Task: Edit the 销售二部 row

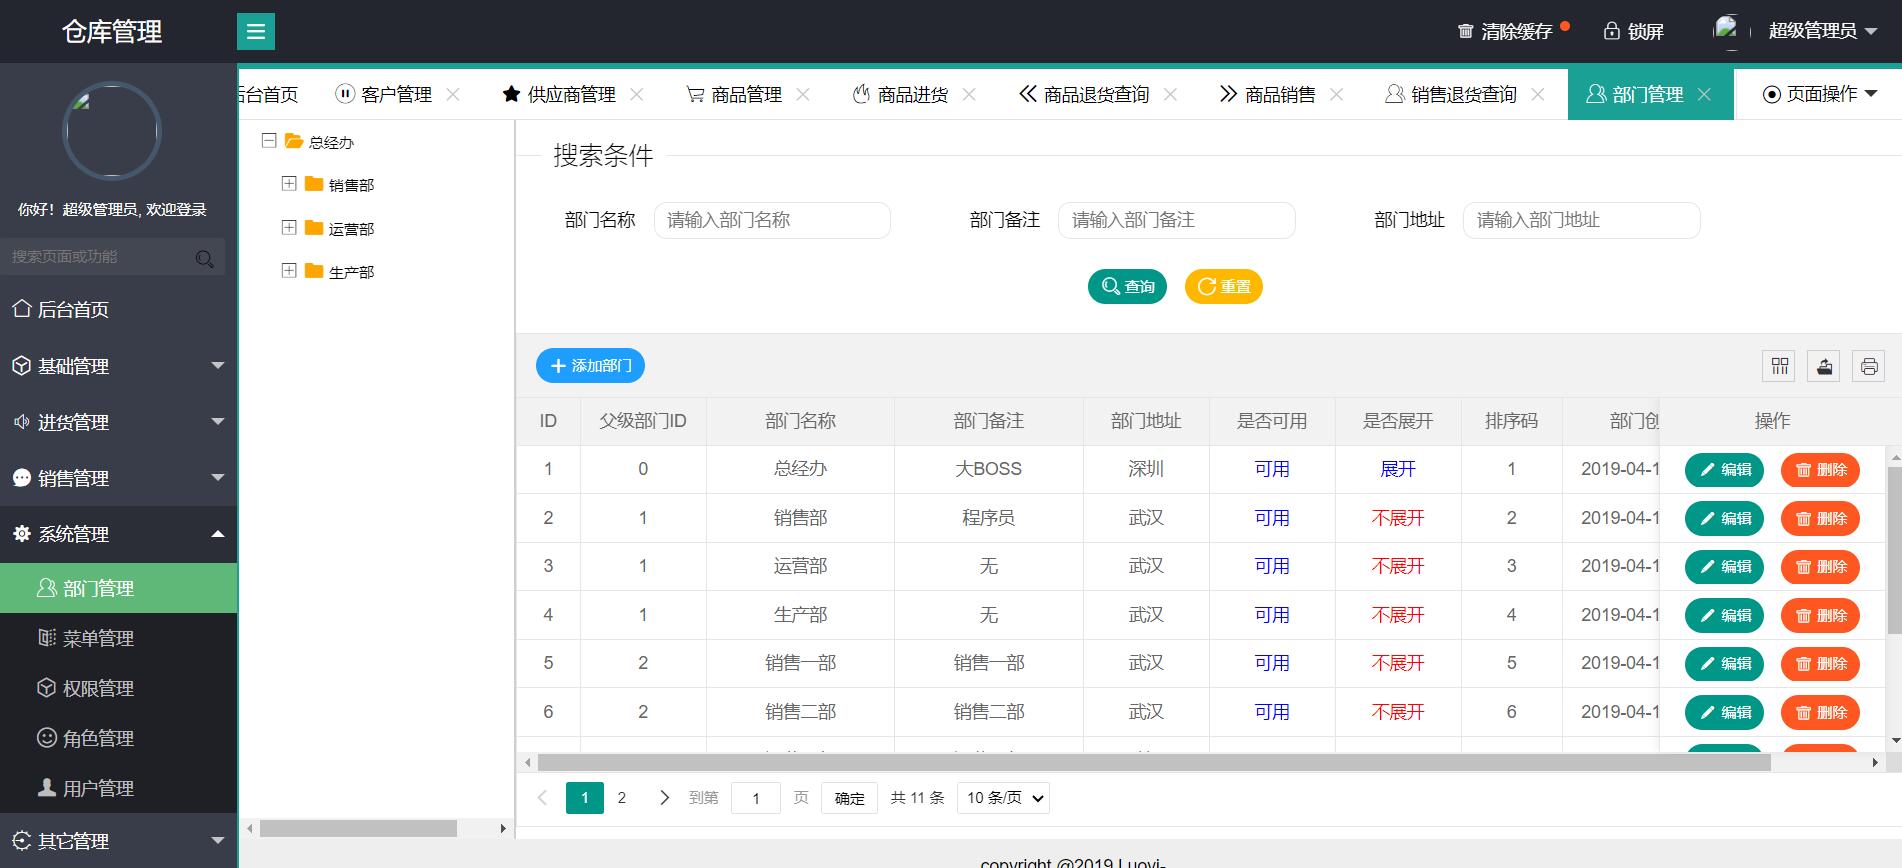Action: click(x=1724, y=713)
